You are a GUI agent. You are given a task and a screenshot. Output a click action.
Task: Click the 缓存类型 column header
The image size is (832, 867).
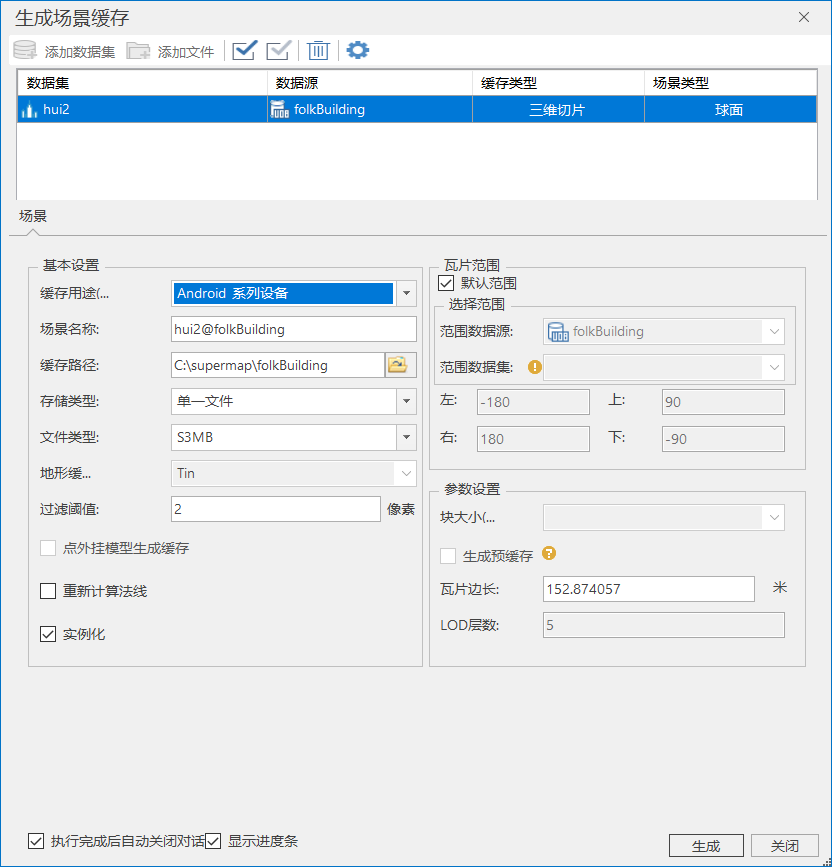point(558,83)
